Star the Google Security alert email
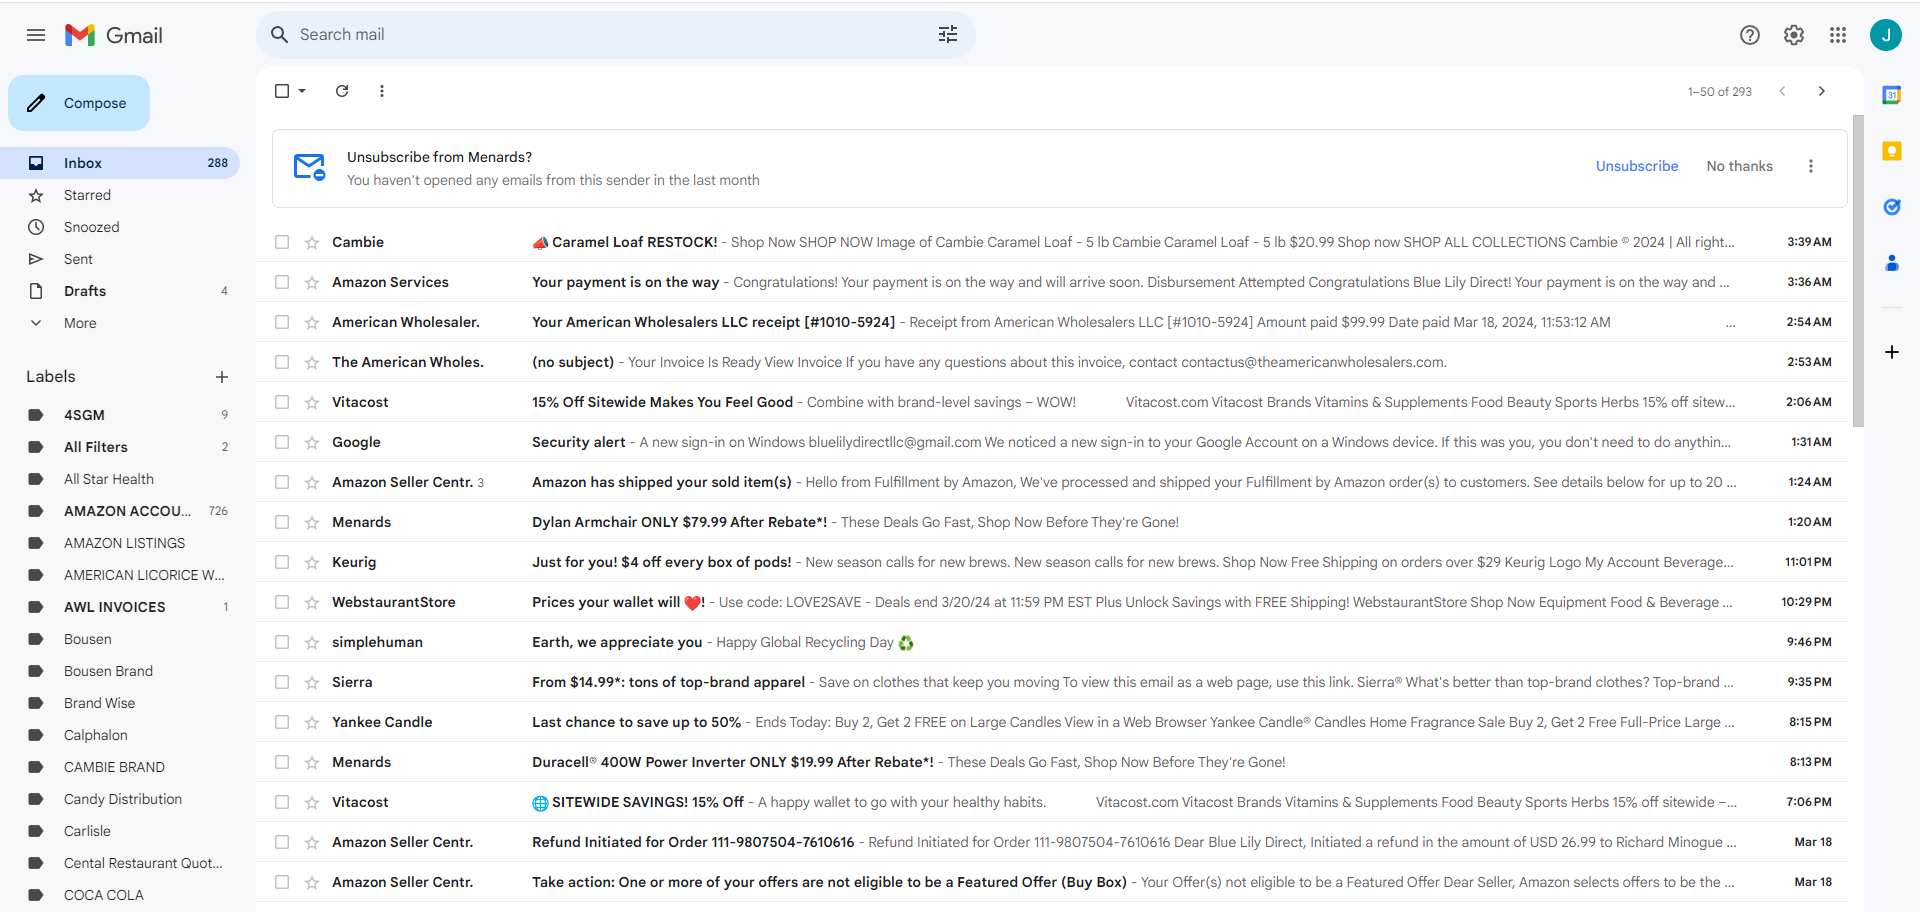 (312, 442)
